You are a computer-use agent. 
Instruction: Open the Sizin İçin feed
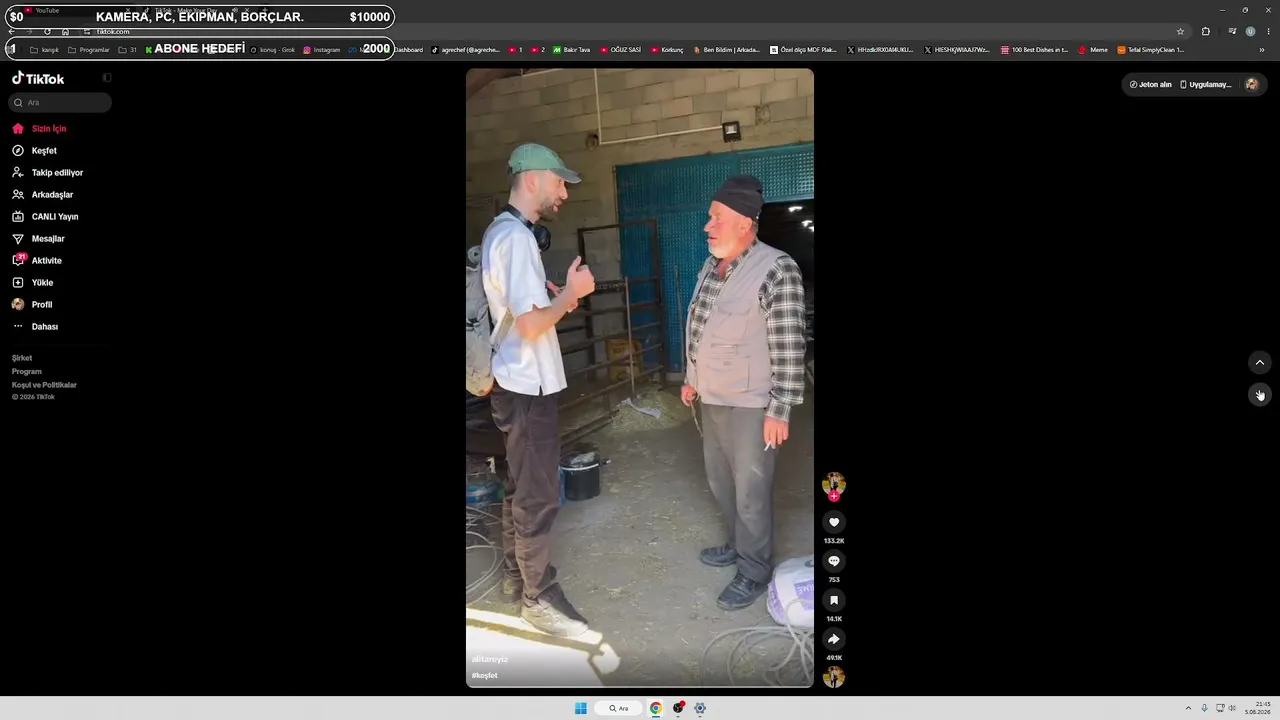pos(39,129)
